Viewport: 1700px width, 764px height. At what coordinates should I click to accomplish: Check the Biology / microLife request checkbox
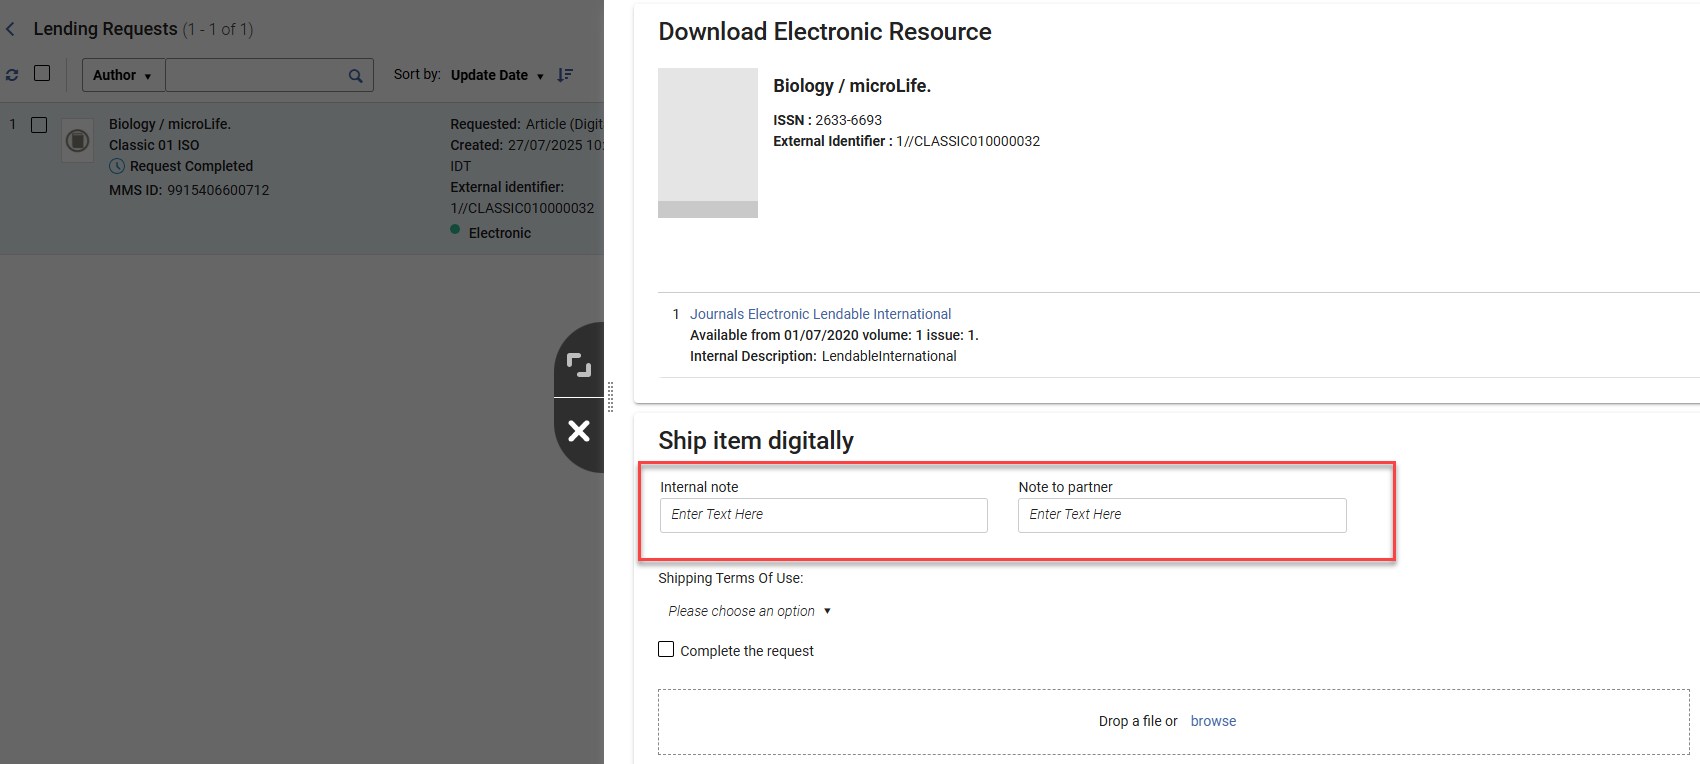tap(39, 125)
